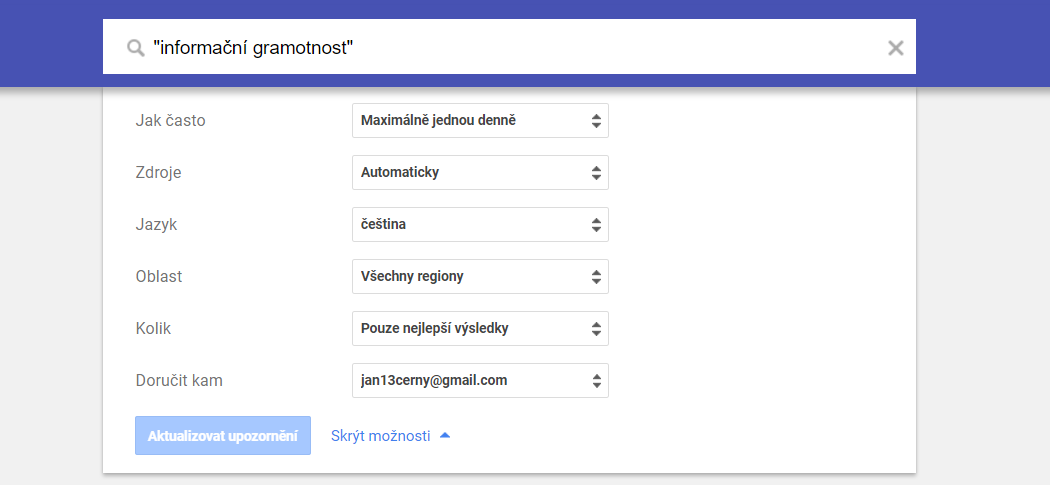
Task: Click the up-down arrows on Doručit kam selector
Action: (x=596, y=381)
